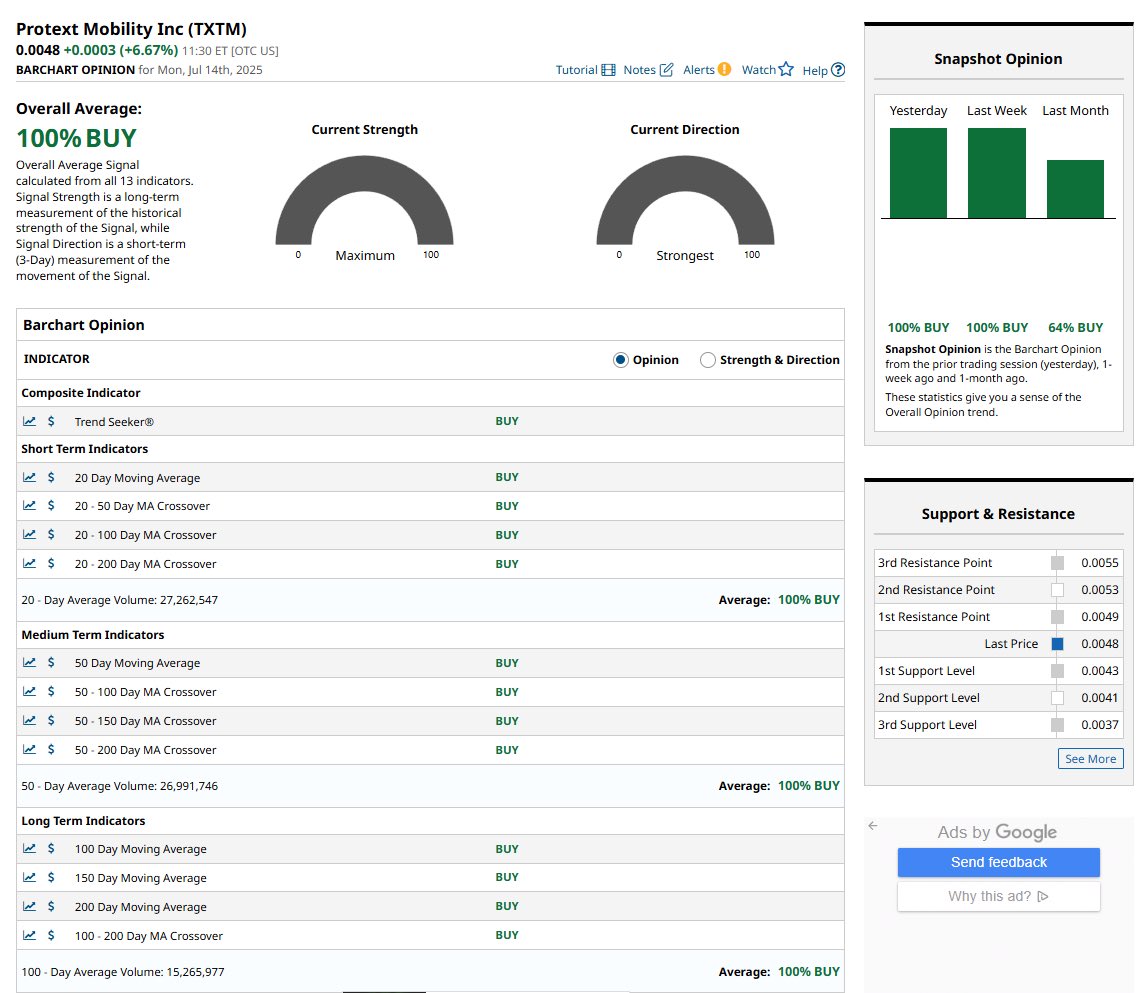The image size is (1145, 993).
Task: Click the Current Strength gauge
Action: (x=364, y=201)
